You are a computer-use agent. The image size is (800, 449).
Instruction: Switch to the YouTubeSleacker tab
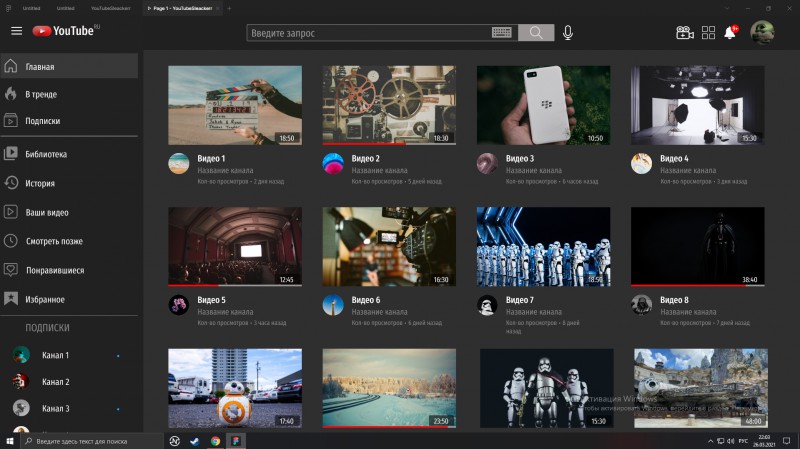(111, 8)
